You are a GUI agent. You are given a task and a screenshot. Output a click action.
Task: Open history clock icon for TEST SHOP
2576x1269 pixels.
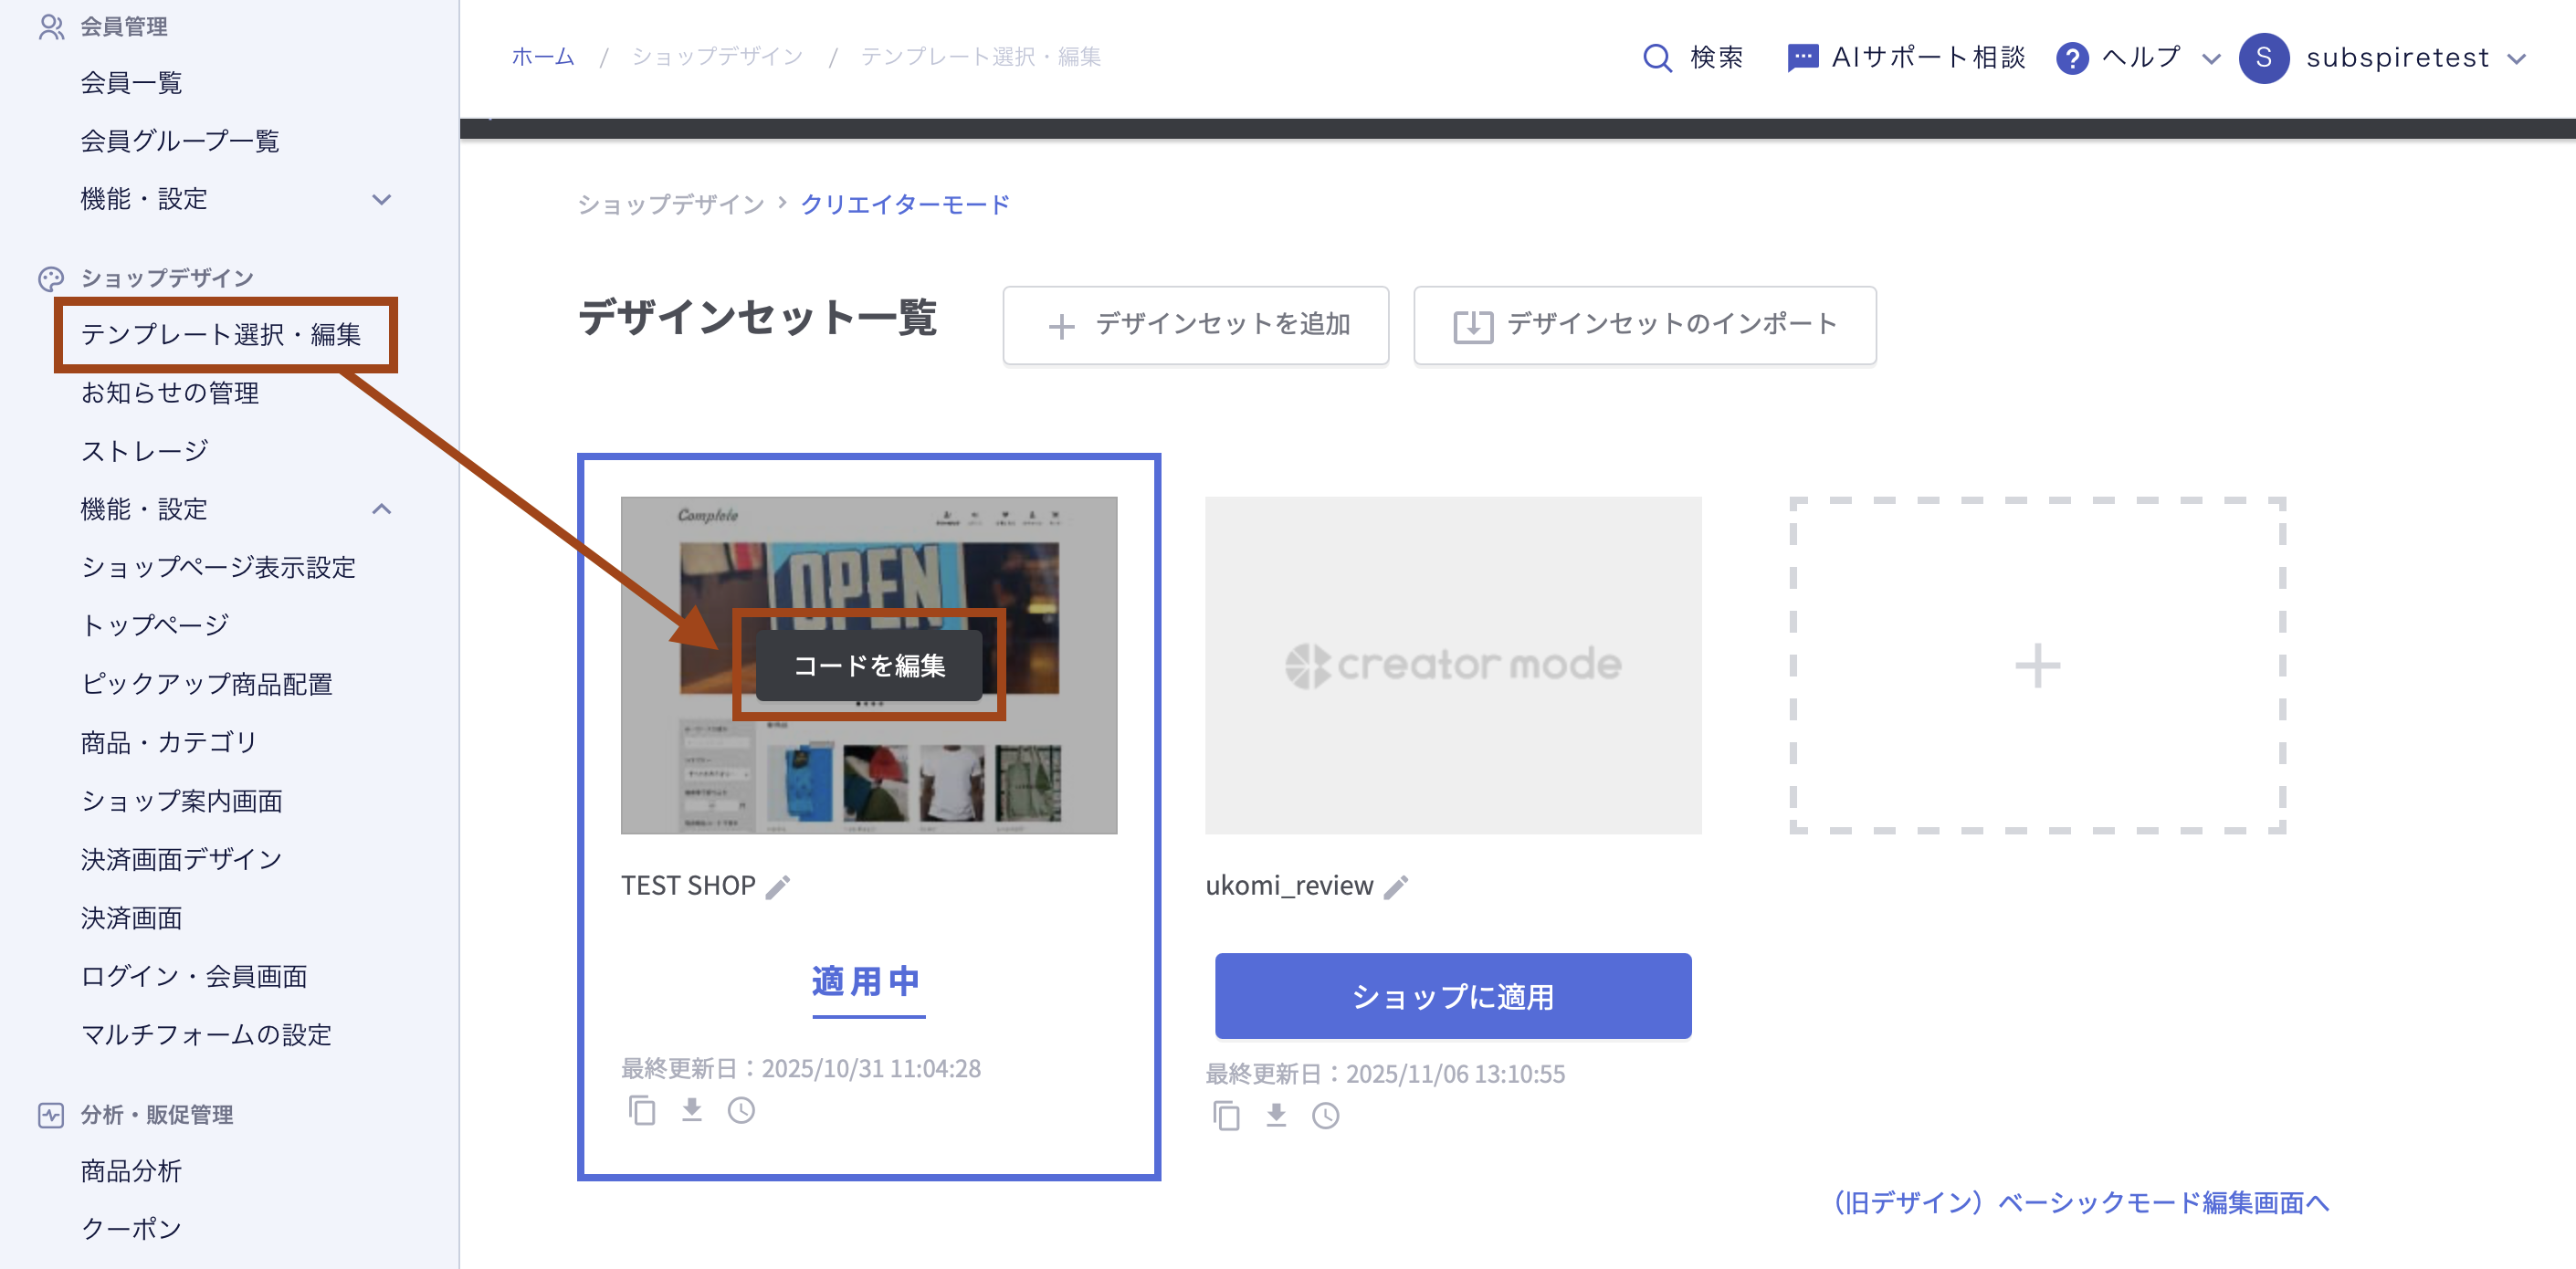click(x=741, y=1111)
